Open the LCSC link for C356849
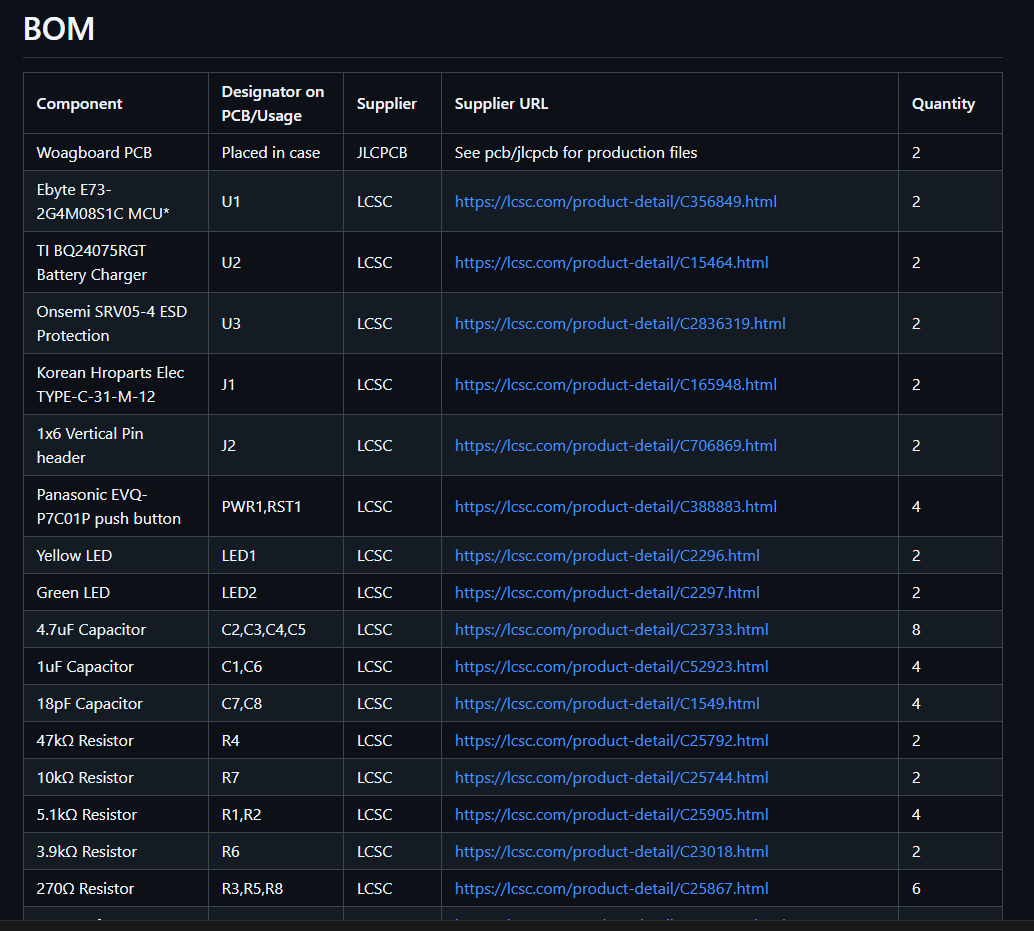 [x=615, y=201]
